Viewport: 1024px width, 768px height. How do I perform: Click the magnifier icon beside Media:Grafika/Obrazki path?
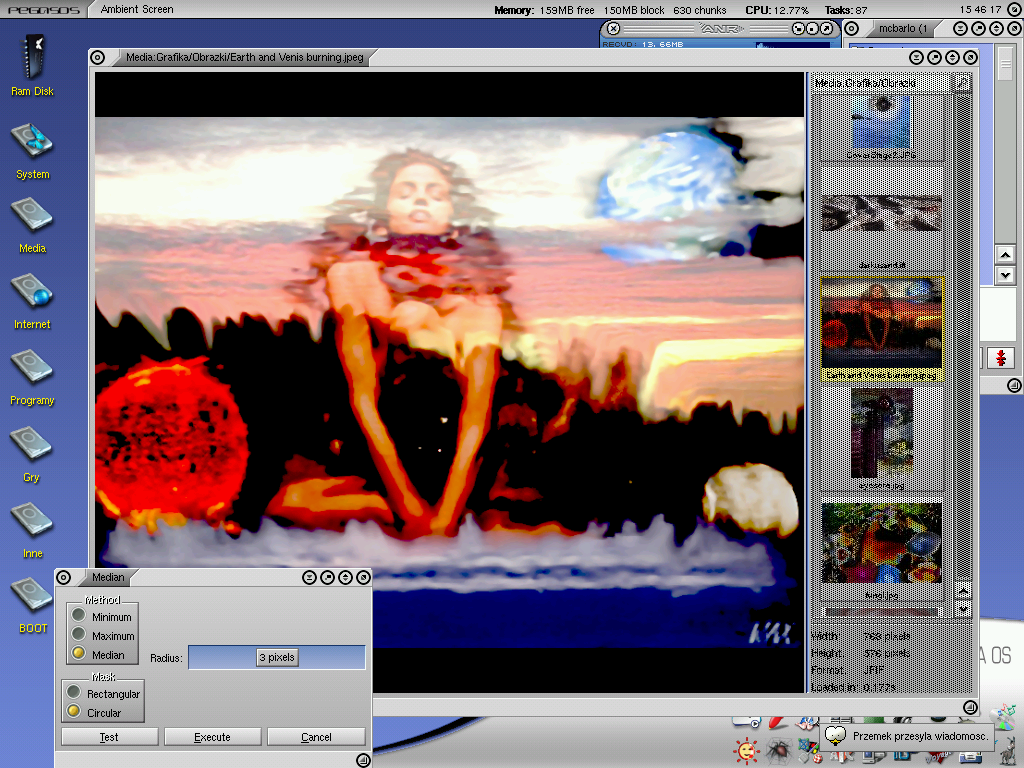962,83
